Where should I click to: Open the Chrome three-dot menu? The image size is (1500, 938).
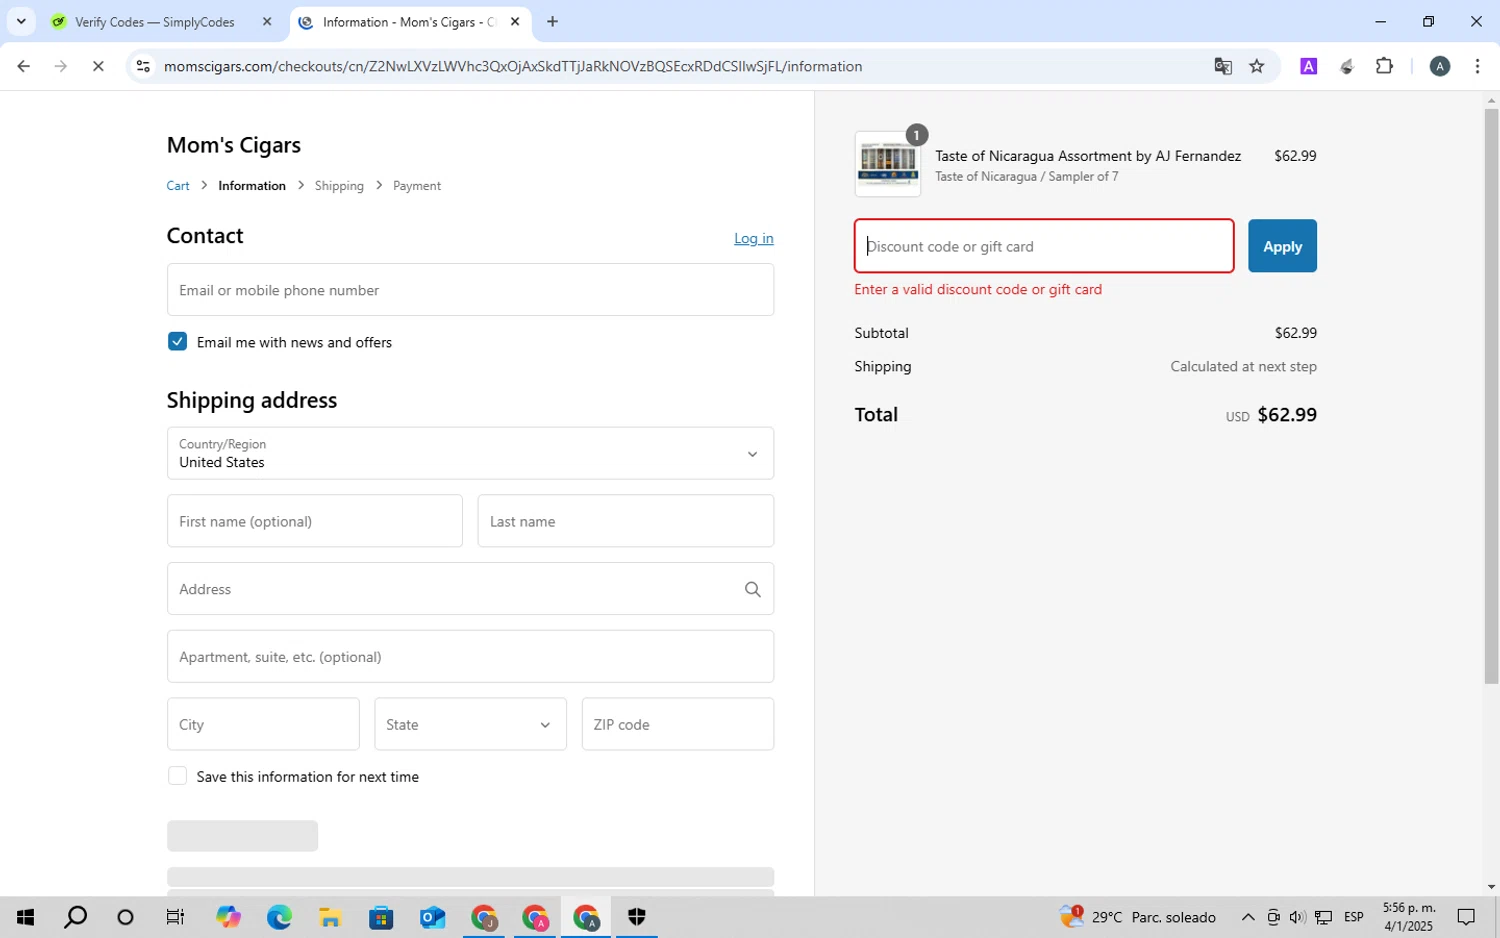click(x=1477, y=66)
